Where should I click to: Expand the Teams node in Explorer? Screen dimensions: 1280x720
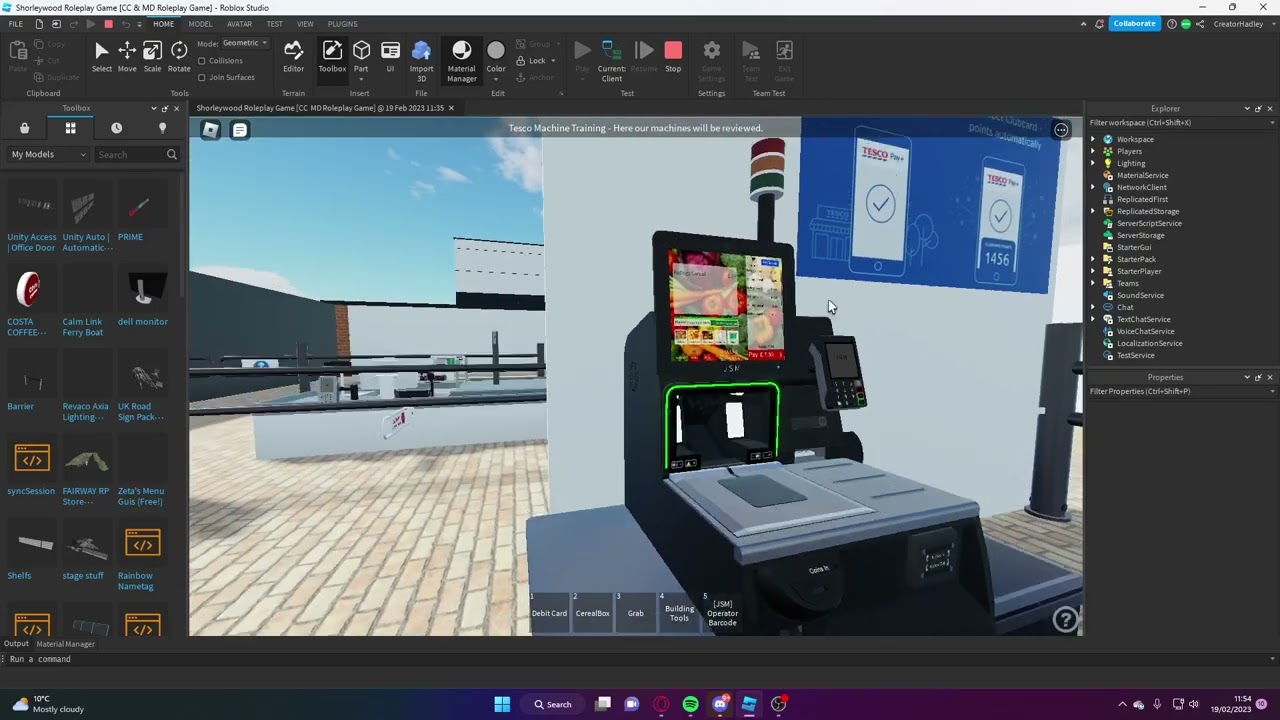coord(1092,283)
